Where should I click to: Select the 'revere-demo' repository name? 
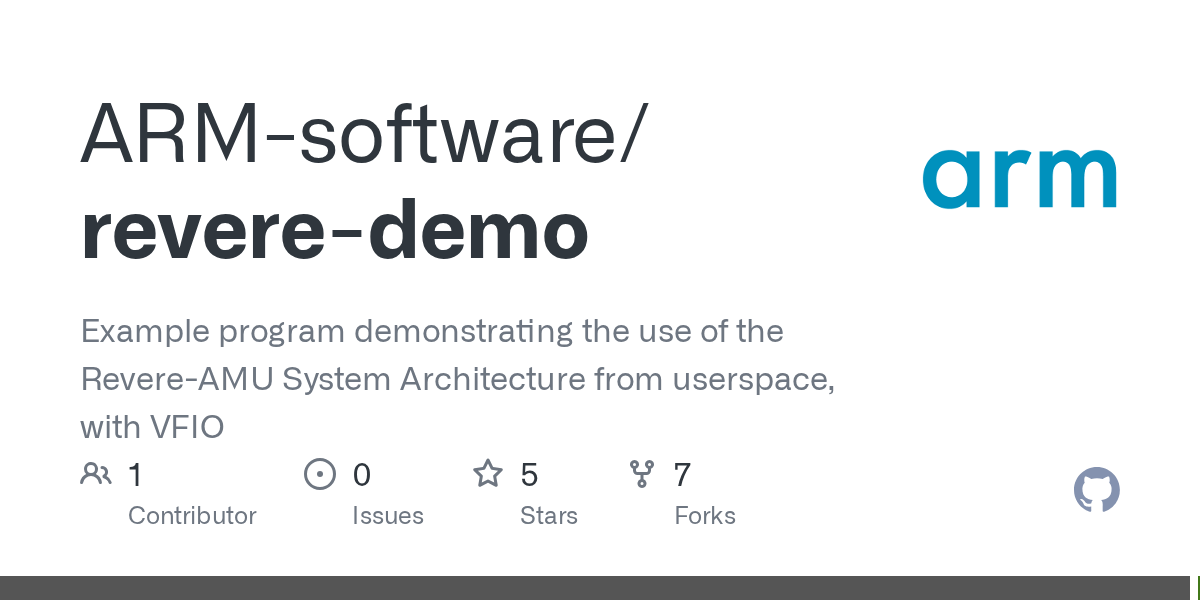[334, 229]
